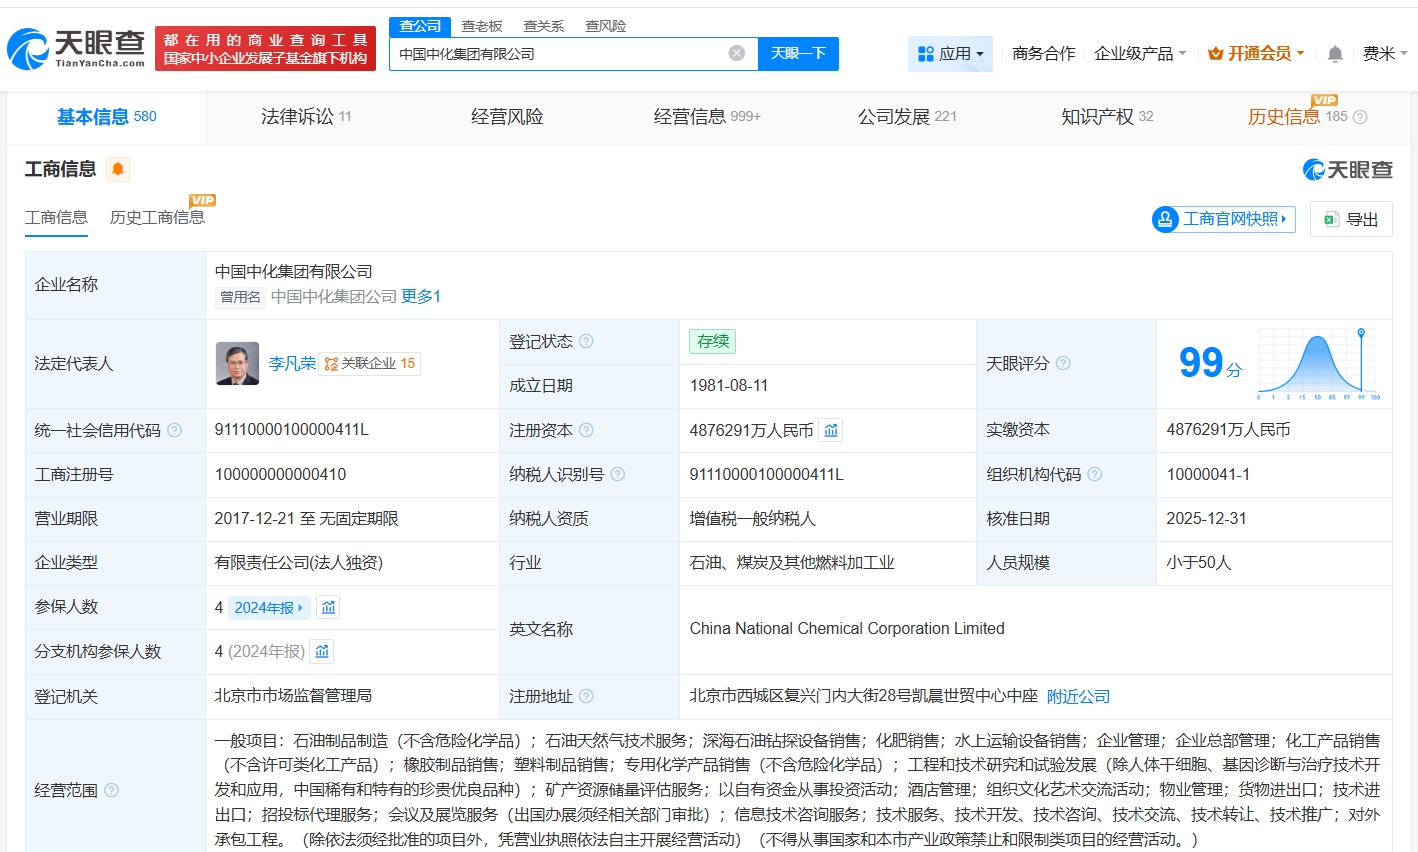Click the help icon beside 天眼评分
Screen dimensions: 1418x852
[1063, 363]
